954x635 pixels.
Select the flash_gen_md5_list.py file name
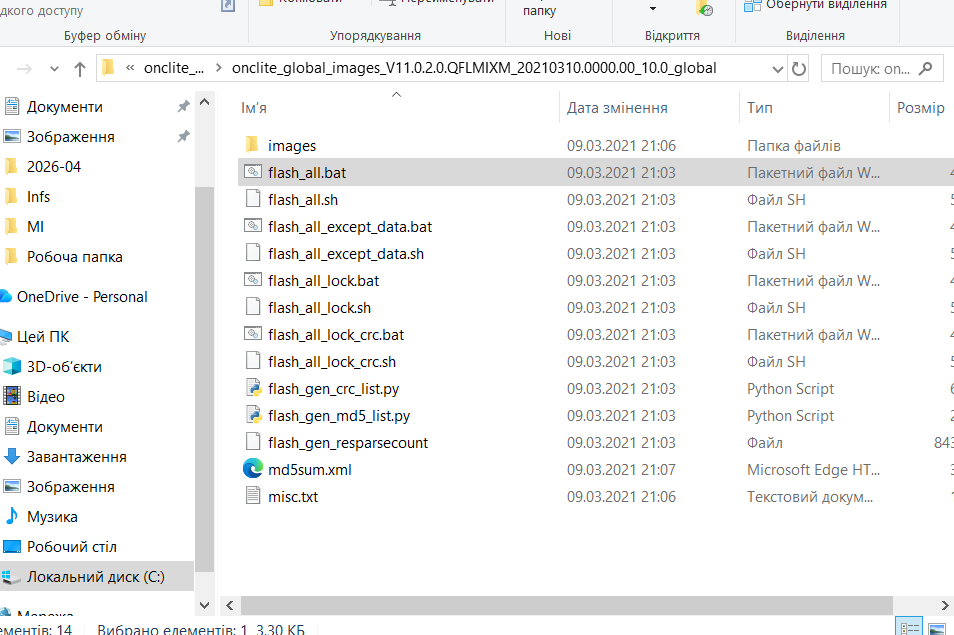(339, 416)
